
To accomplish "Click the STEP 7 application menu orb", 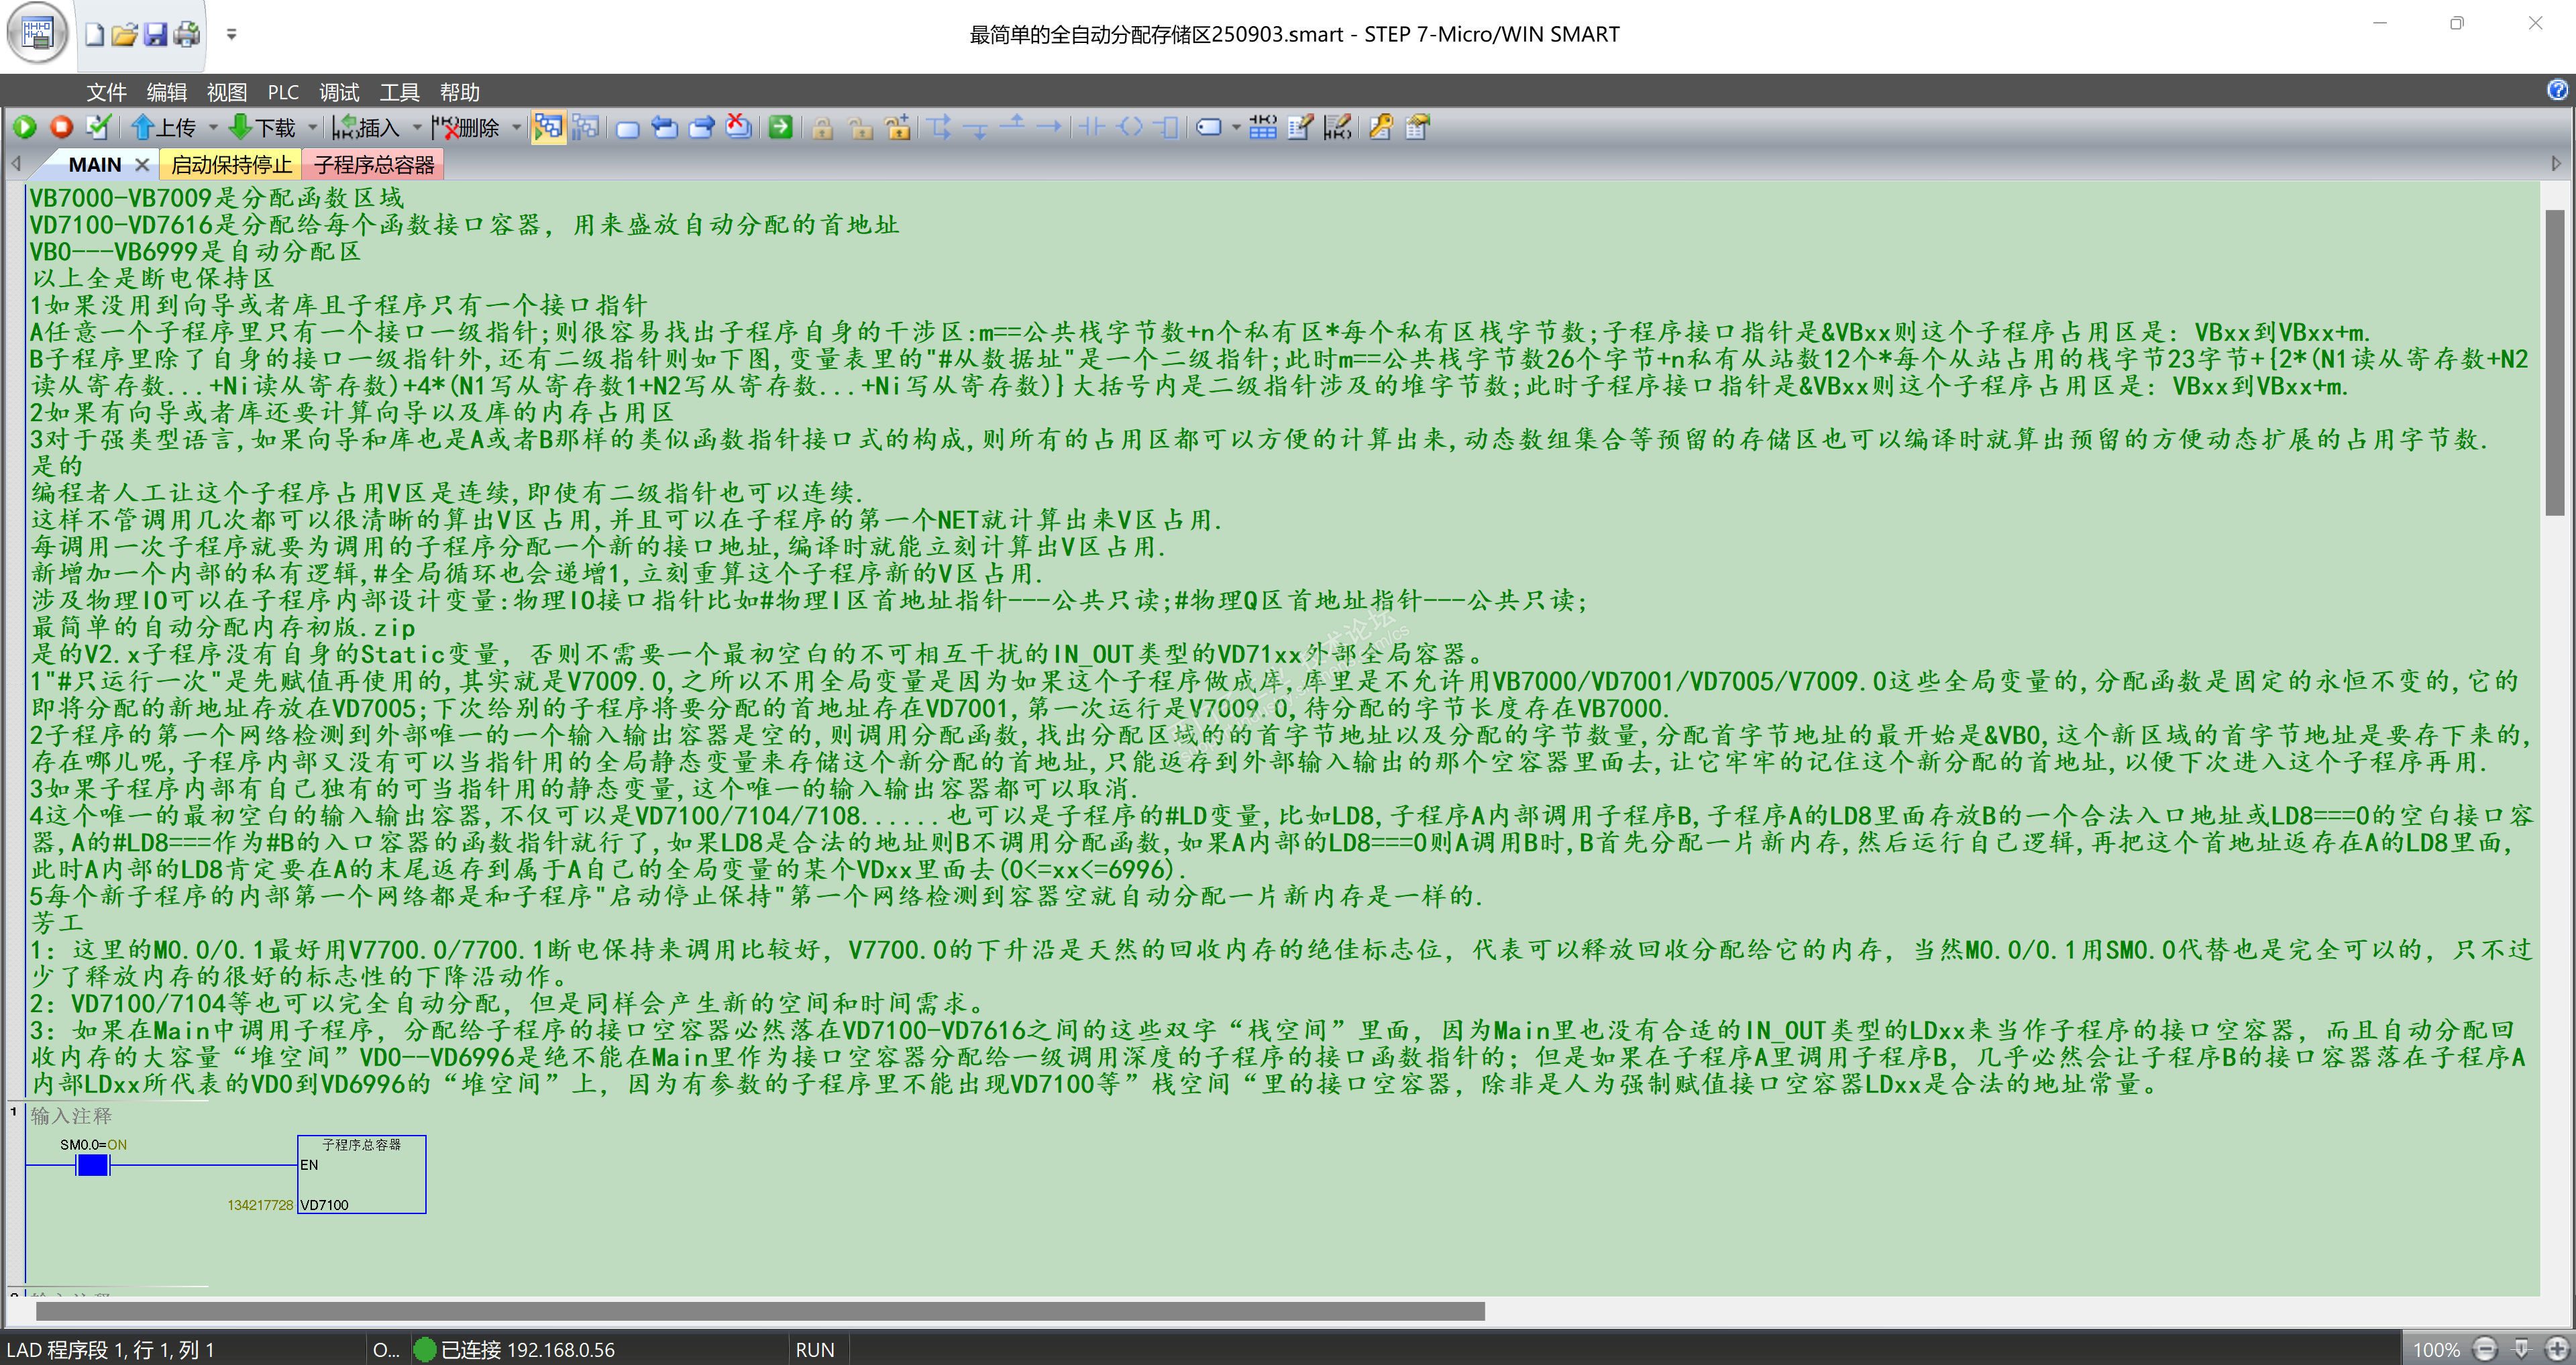I will 37,33.
